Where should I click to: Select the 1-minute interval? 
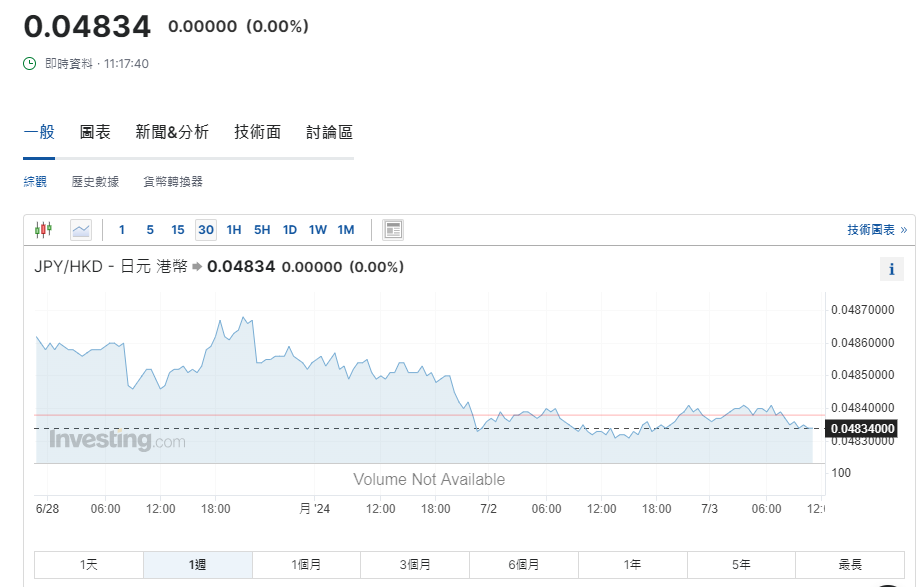122,230
